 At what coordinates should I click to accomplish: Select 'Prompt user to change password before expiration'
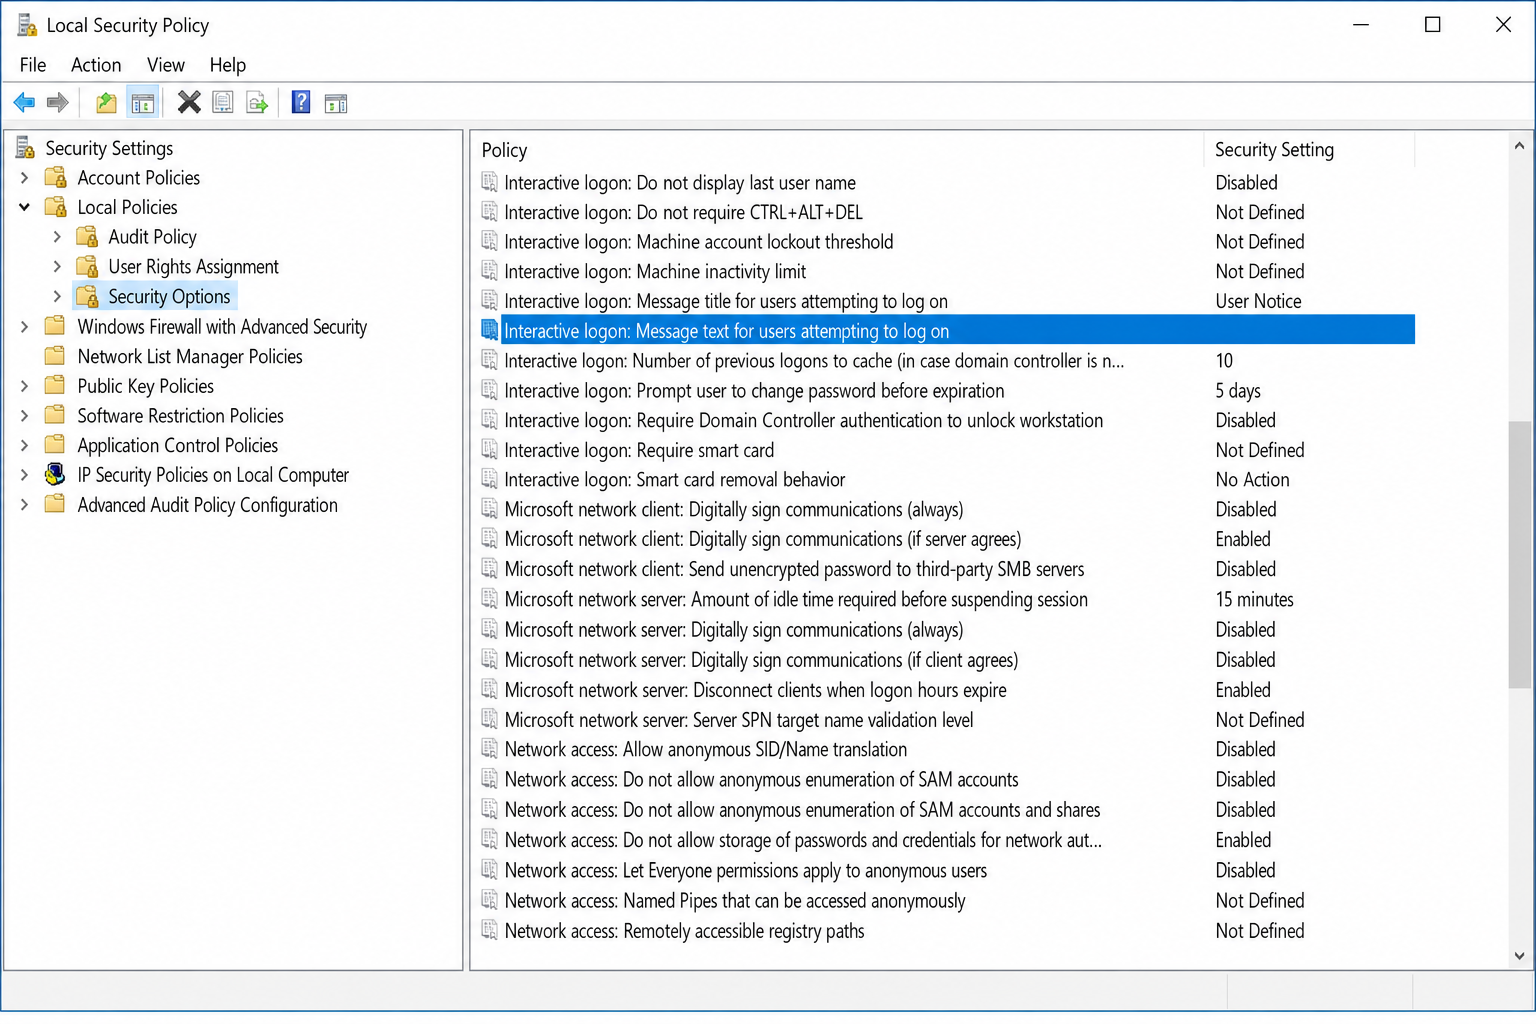pos(754,391)
